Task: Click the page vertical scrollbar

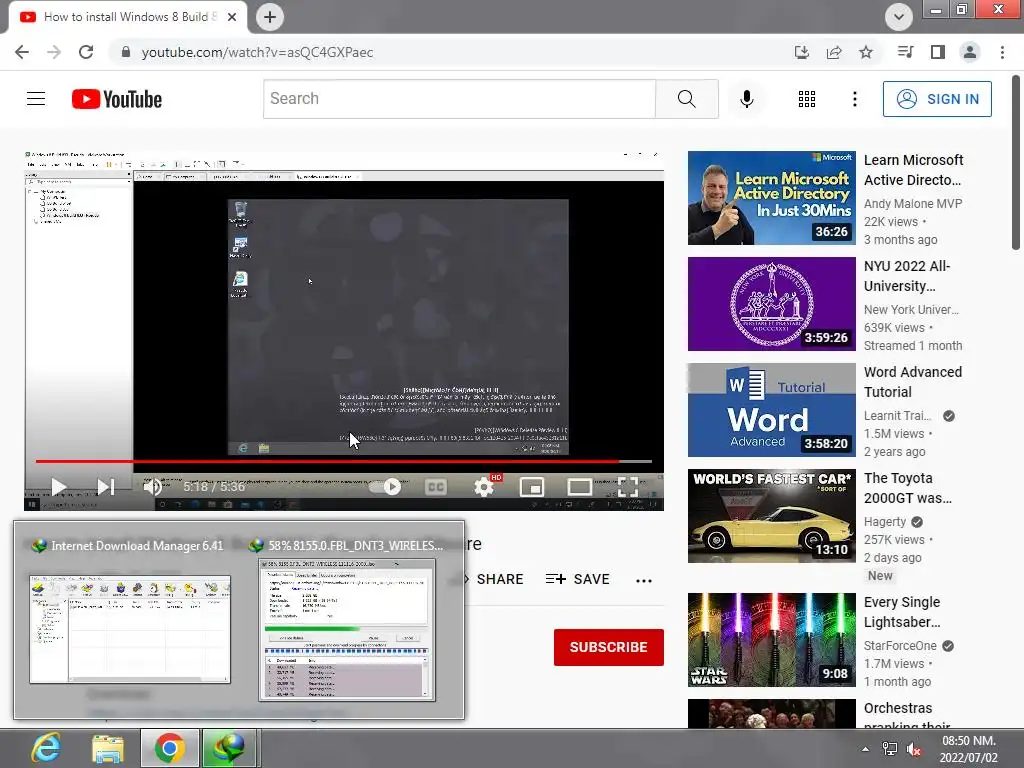Action: click(x=1016, y=163)
